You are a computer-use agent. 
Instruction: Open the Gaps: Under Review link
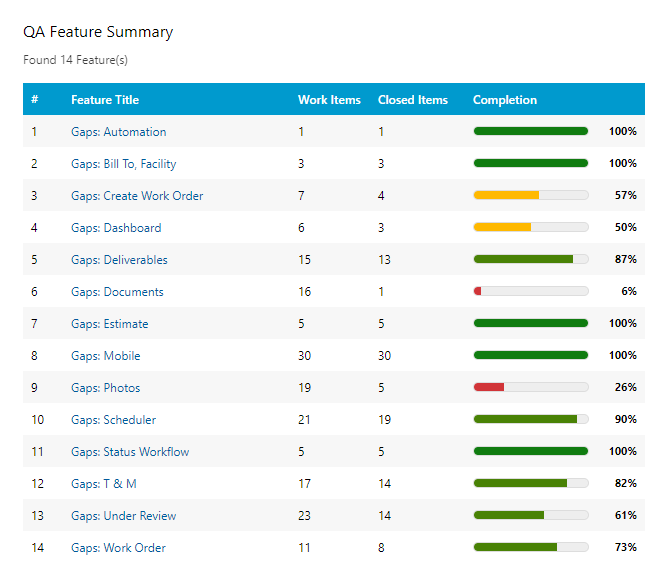tap(123, 516)
